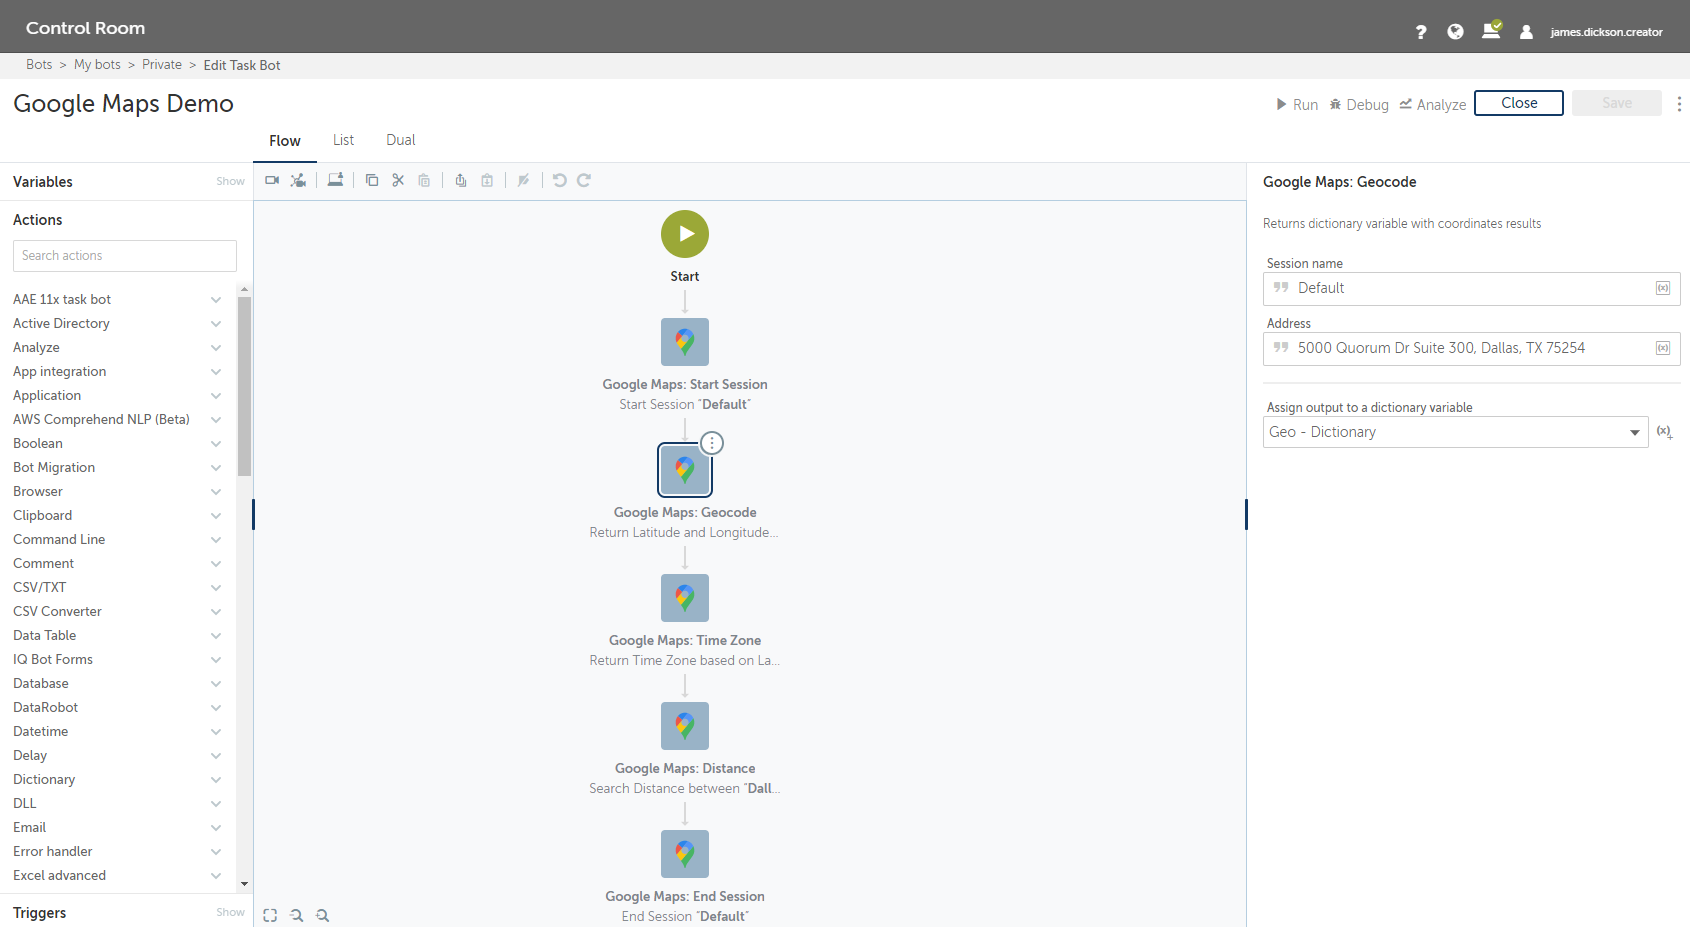Screen dimensions: 1690x927
Task: Show the Variables panel
Action: (x=230, y=181)
